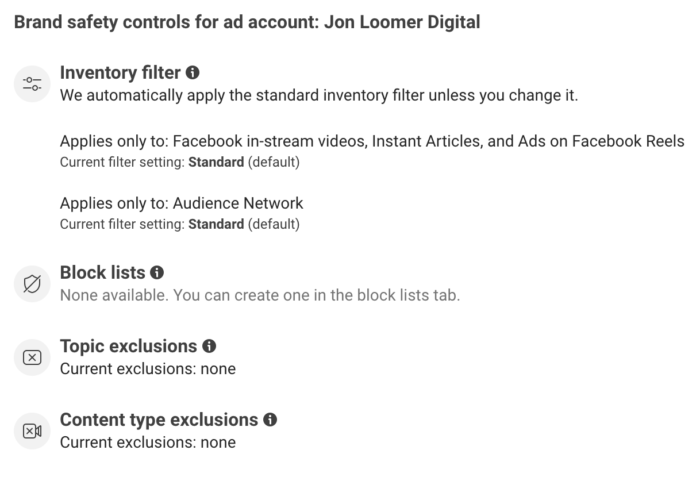
Task: Click the Brand safety controls page title
Action: coord(247,22)
